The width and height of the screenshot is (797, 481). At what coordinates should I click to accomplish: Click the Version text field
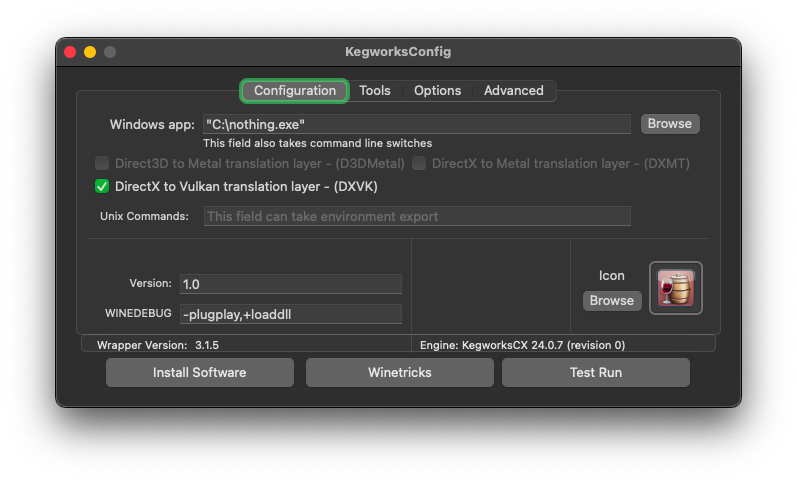(x=290, y=284)
